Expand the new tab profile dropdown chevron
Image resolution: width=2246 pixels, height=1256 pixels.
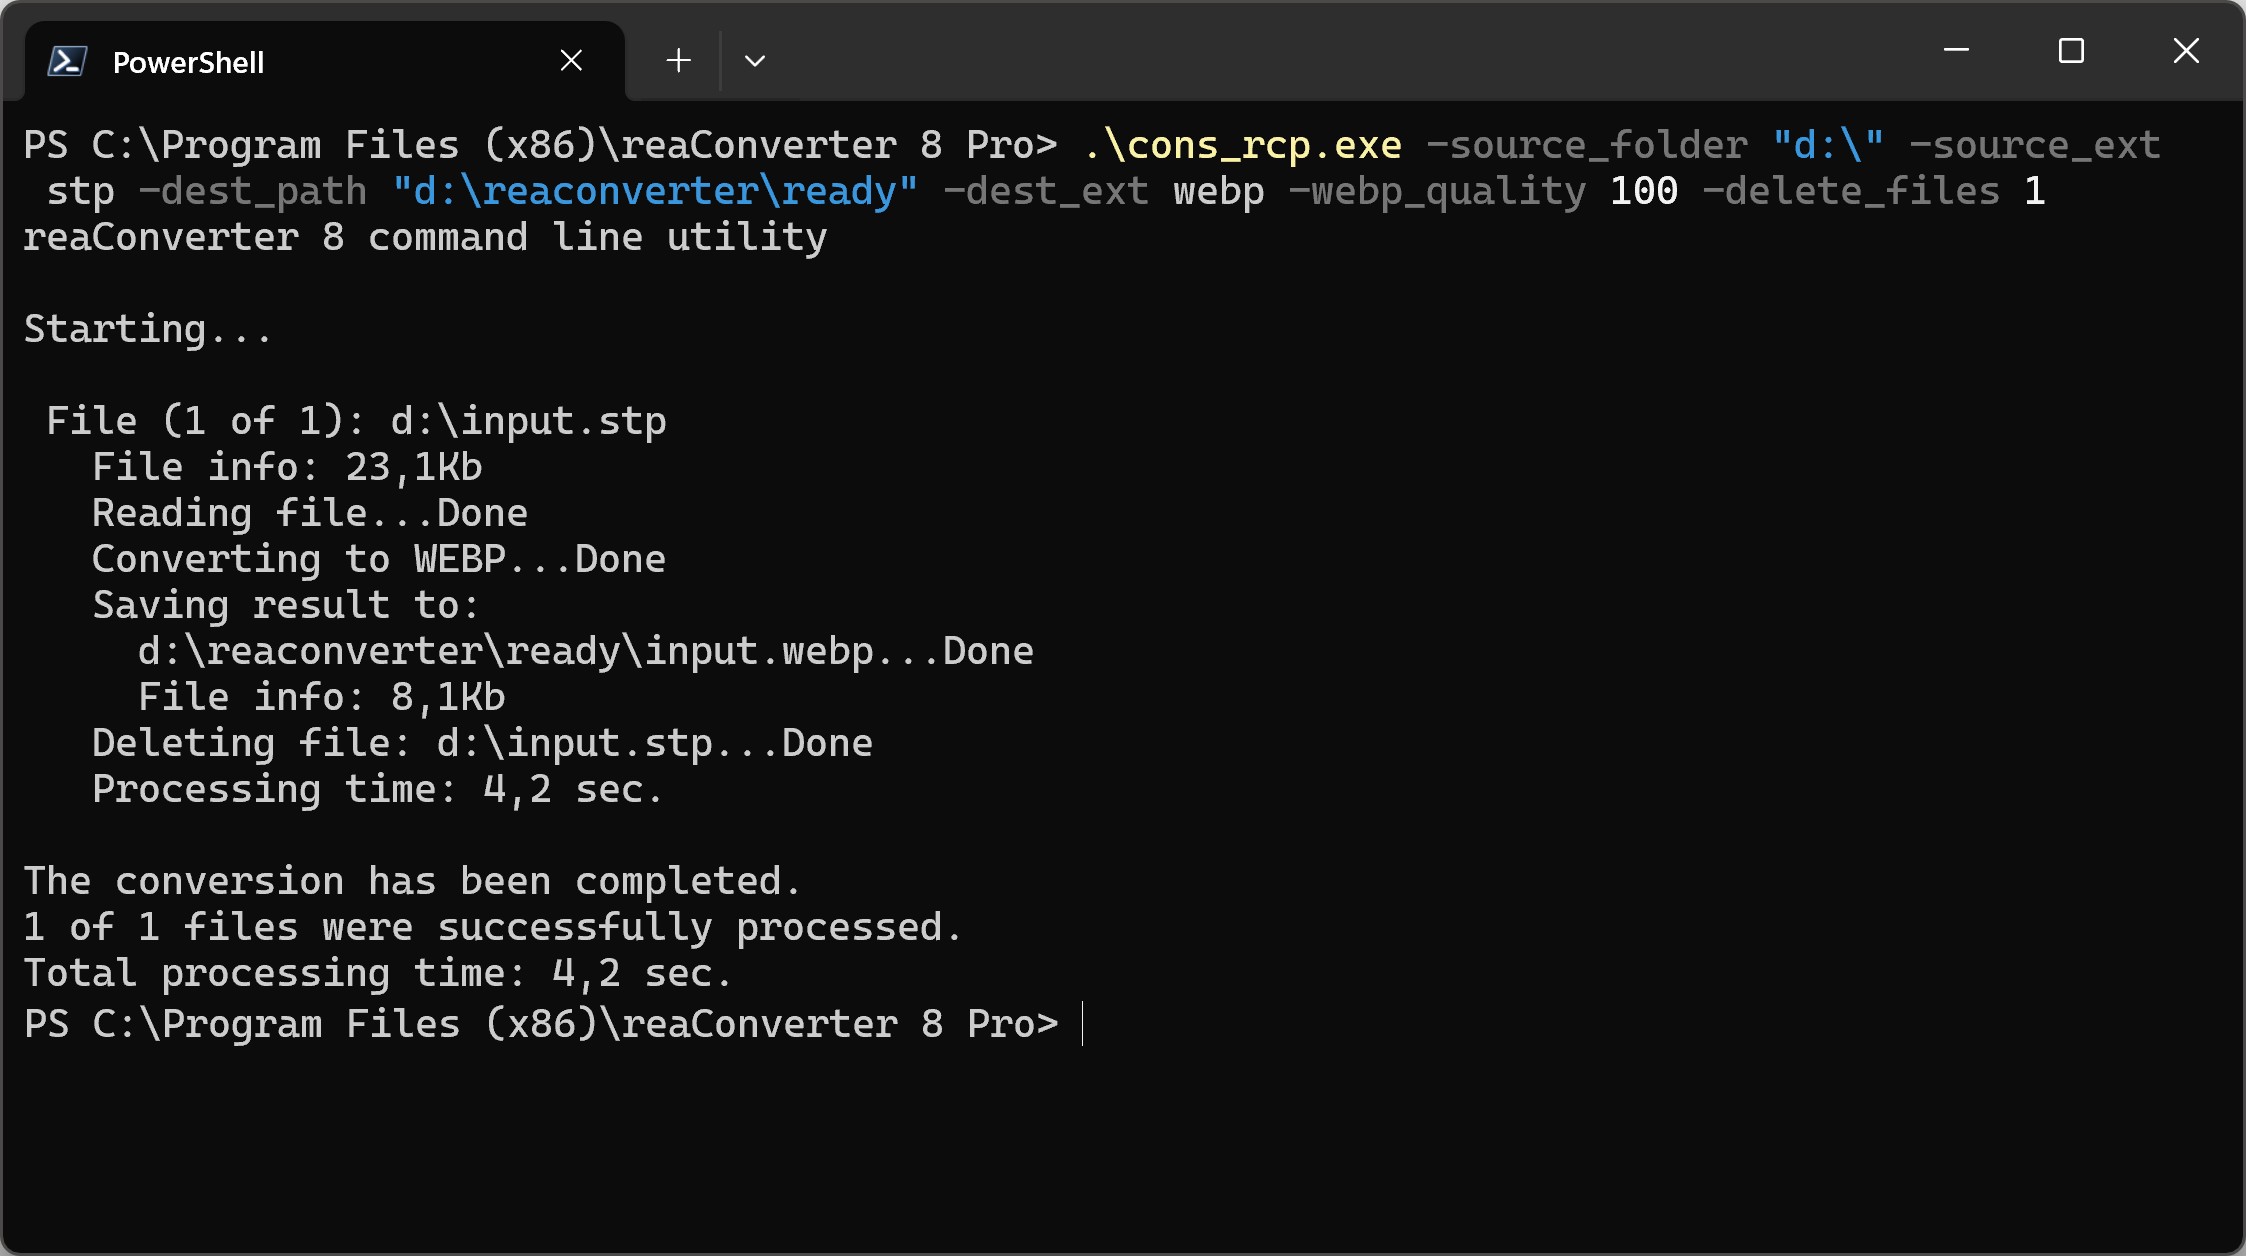755,60
